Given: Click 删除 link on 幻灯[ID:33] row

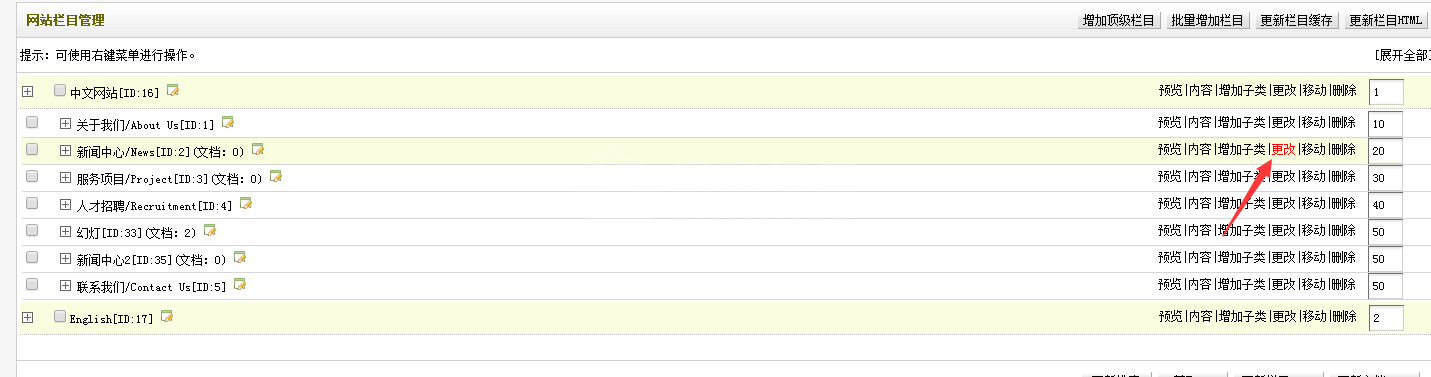Looking at the screenshot, I should click(1344, 231).
